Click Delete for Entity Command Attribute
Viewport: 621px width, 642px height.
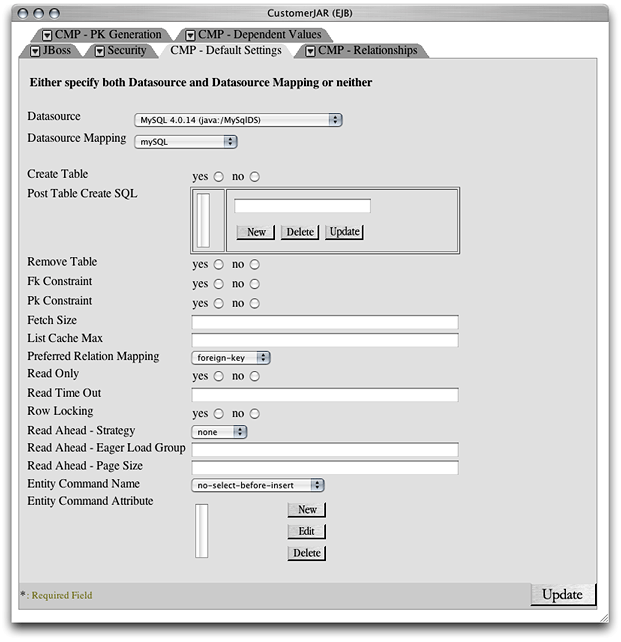(x=307, y=553)
